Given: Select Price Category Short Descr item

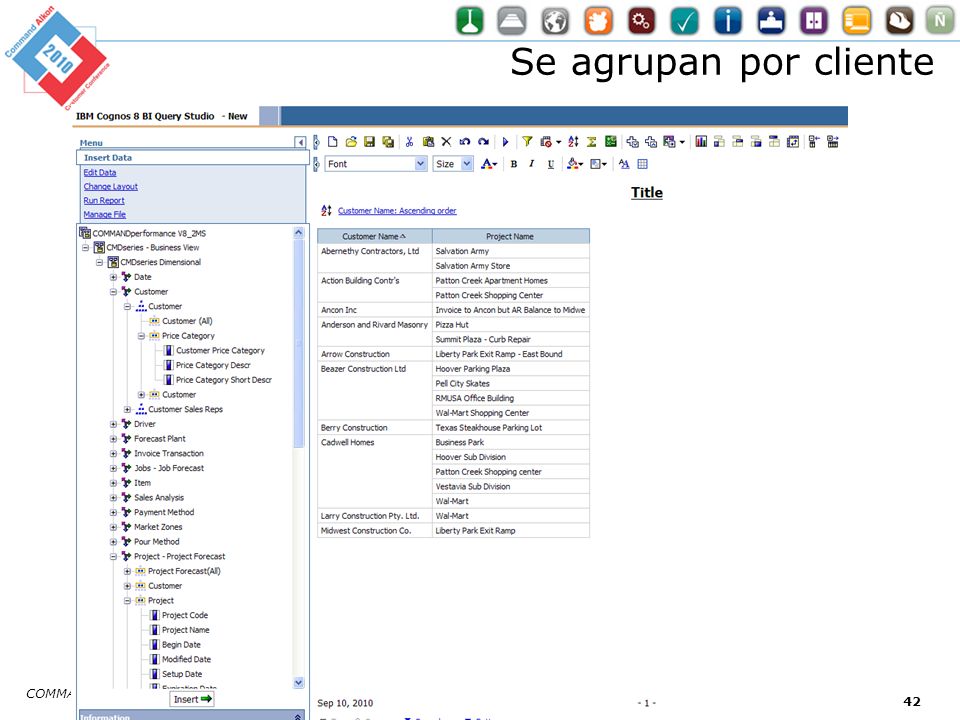Looking at the screenshot, I should click(224, 380).
